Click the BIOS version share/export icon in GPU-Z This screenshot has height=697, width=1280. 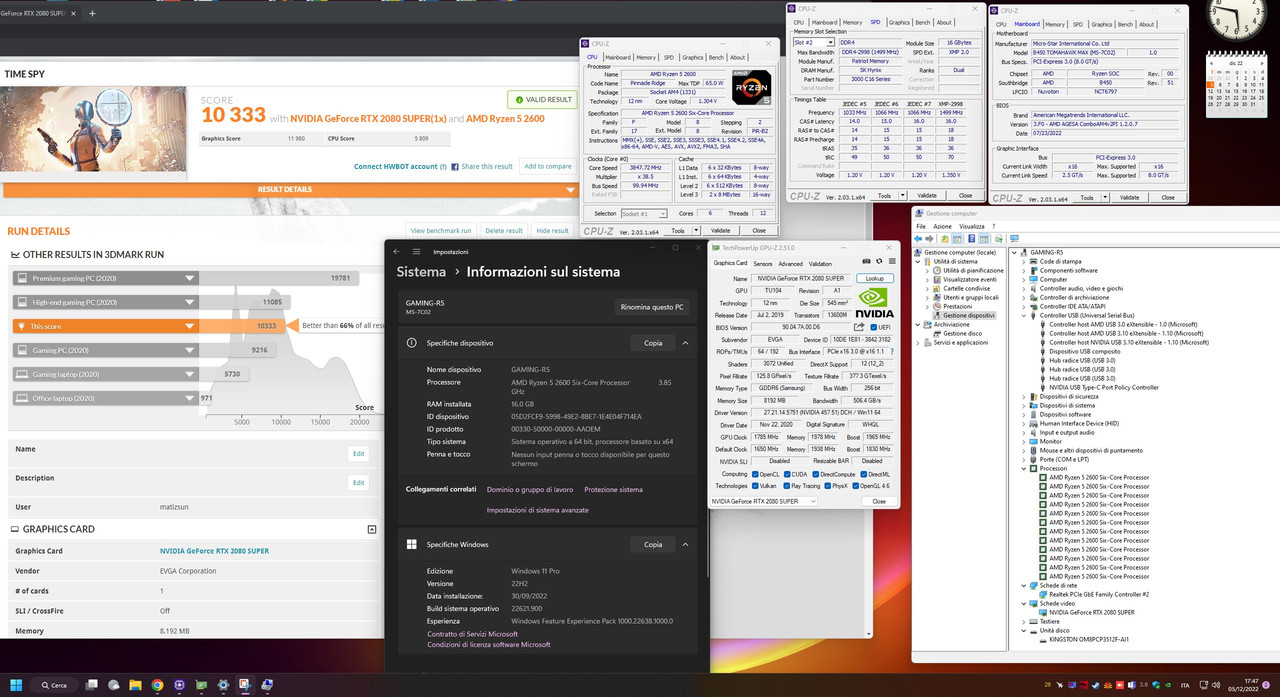(858, 327)
